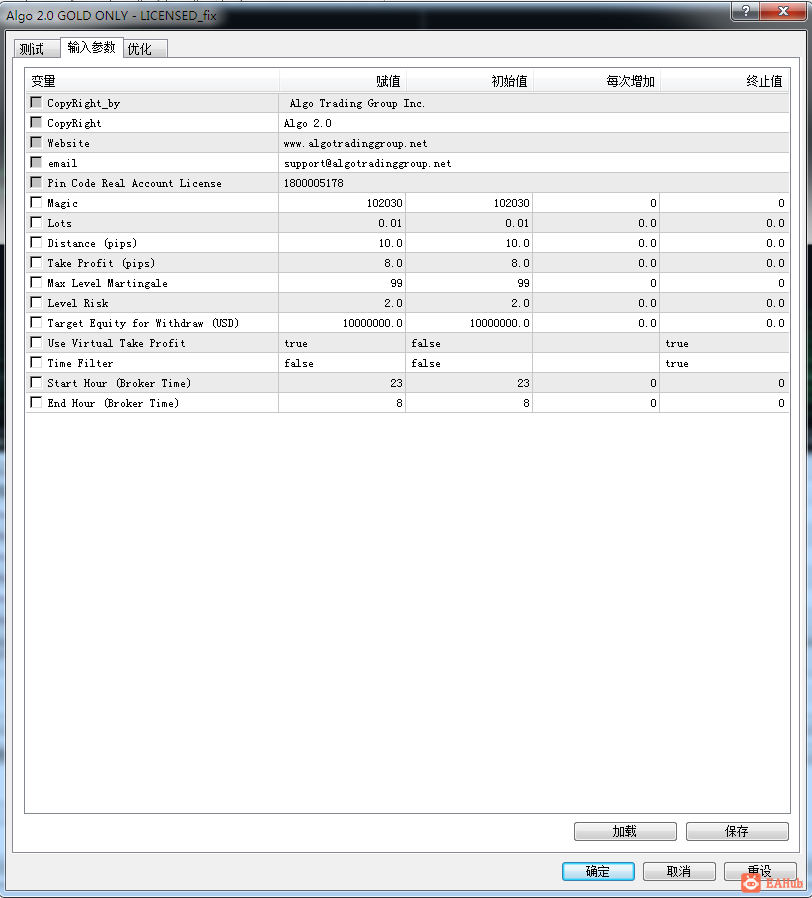Select Max Level Martingale 初始值 cell 99
This screenshot has width=812, height=898.
click(470, 283)
